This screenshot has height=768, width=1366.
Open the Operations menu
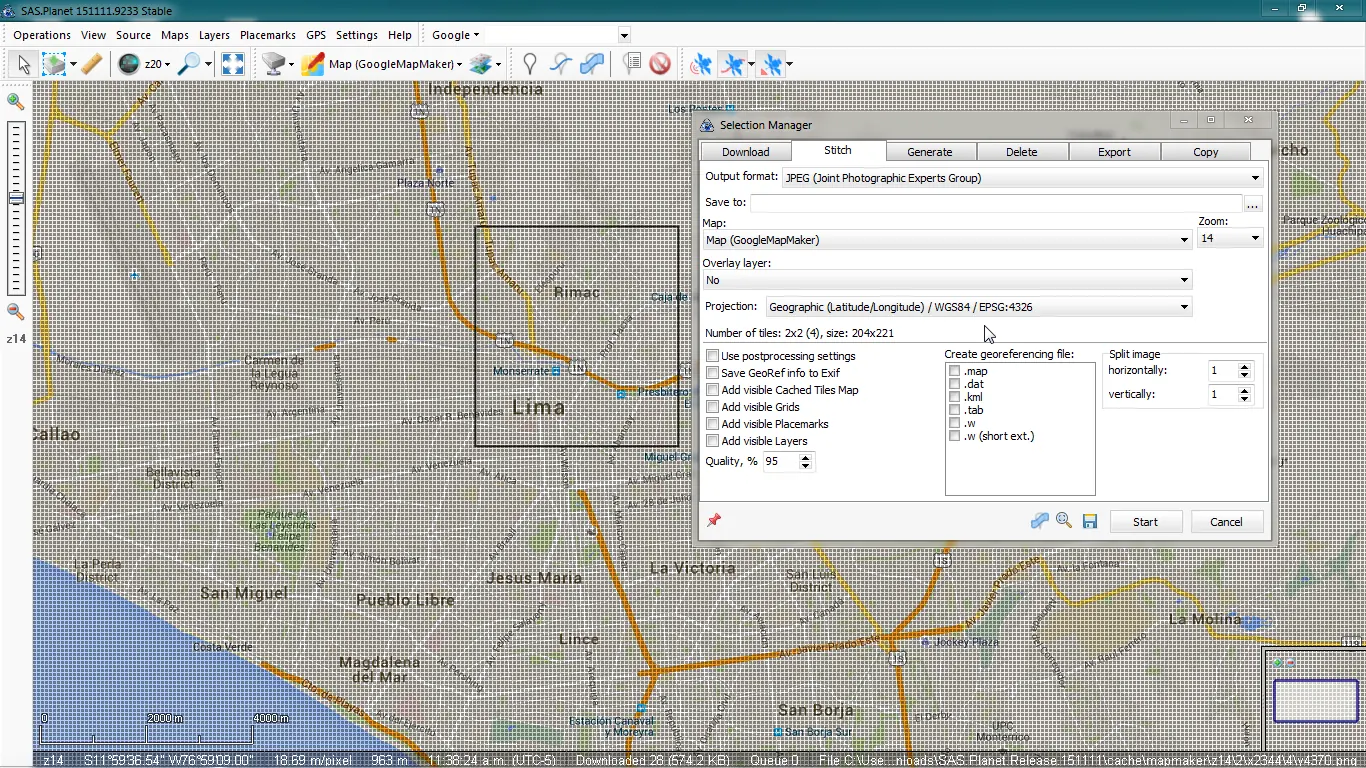[42, 35]
